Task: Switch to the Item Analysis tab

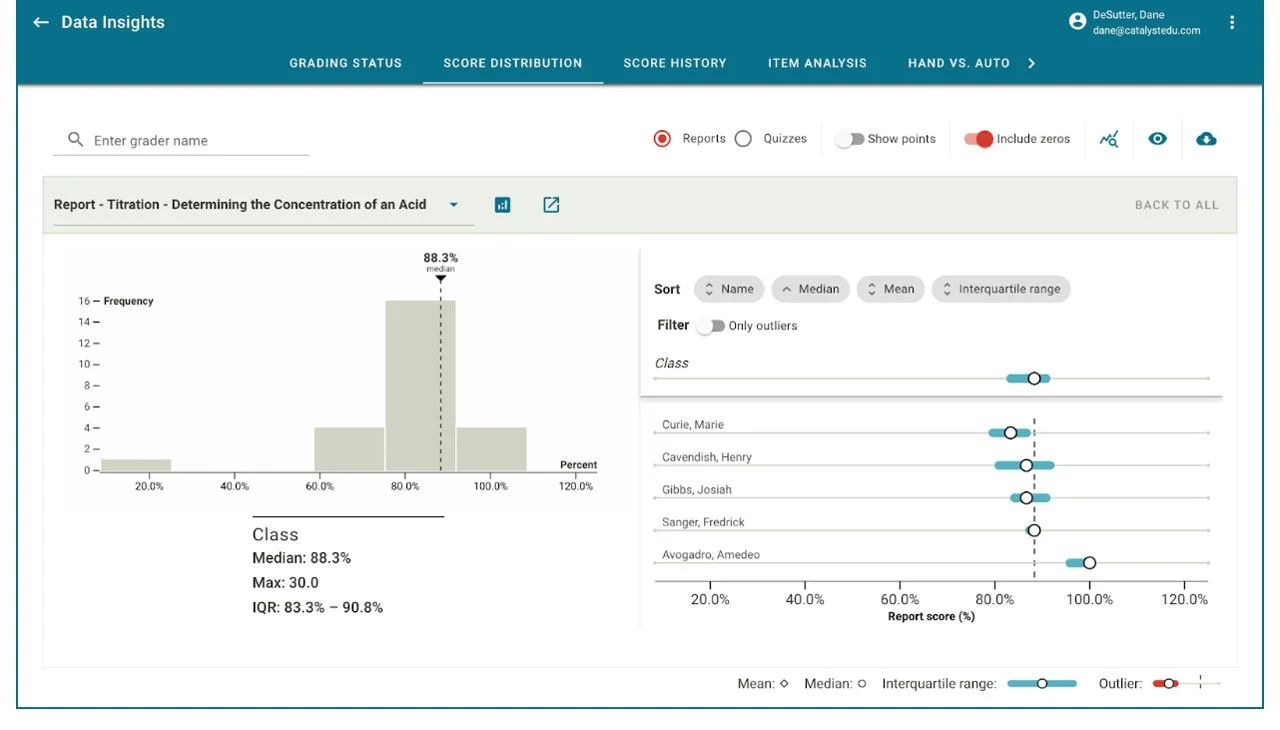Action: point(817,63)
